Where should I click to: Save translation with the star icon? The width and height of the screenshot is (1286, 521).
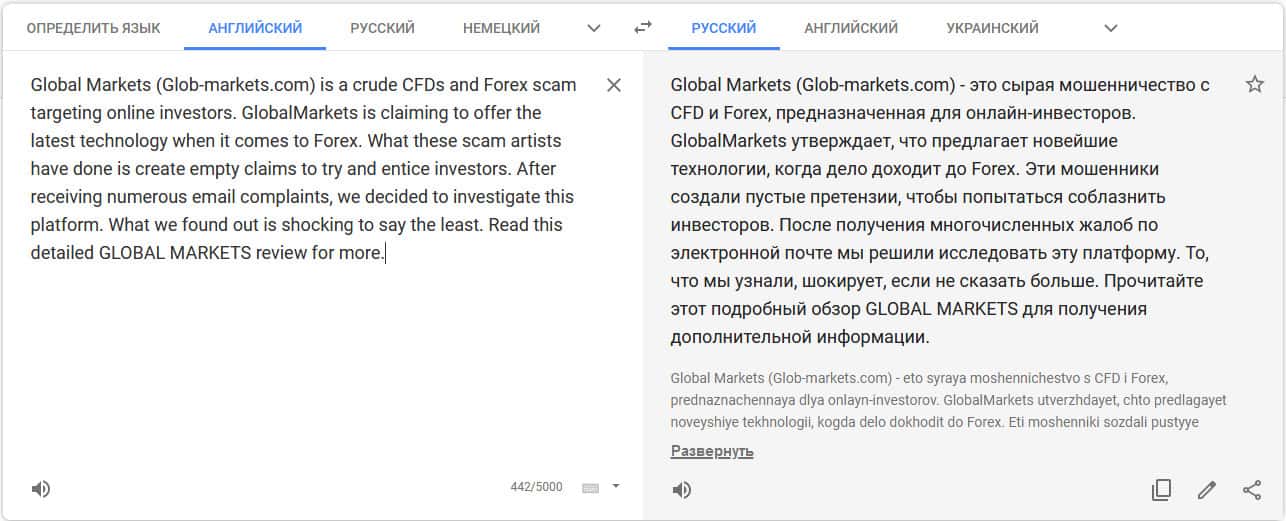[1255, 85]
